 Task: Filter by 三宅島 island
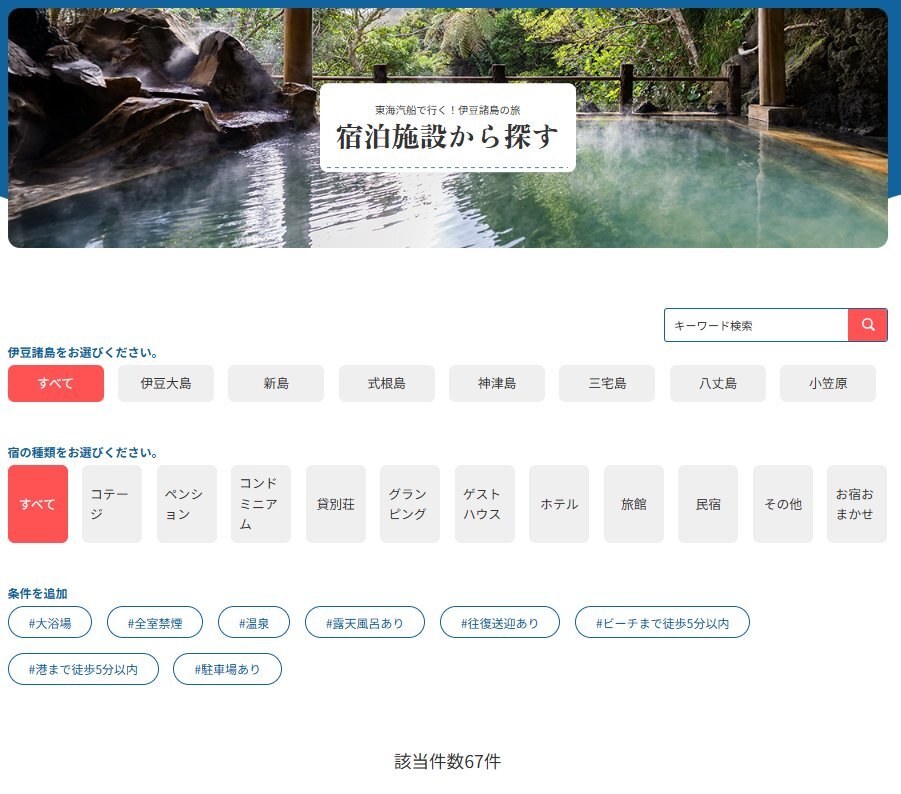(x=607, y=383)
